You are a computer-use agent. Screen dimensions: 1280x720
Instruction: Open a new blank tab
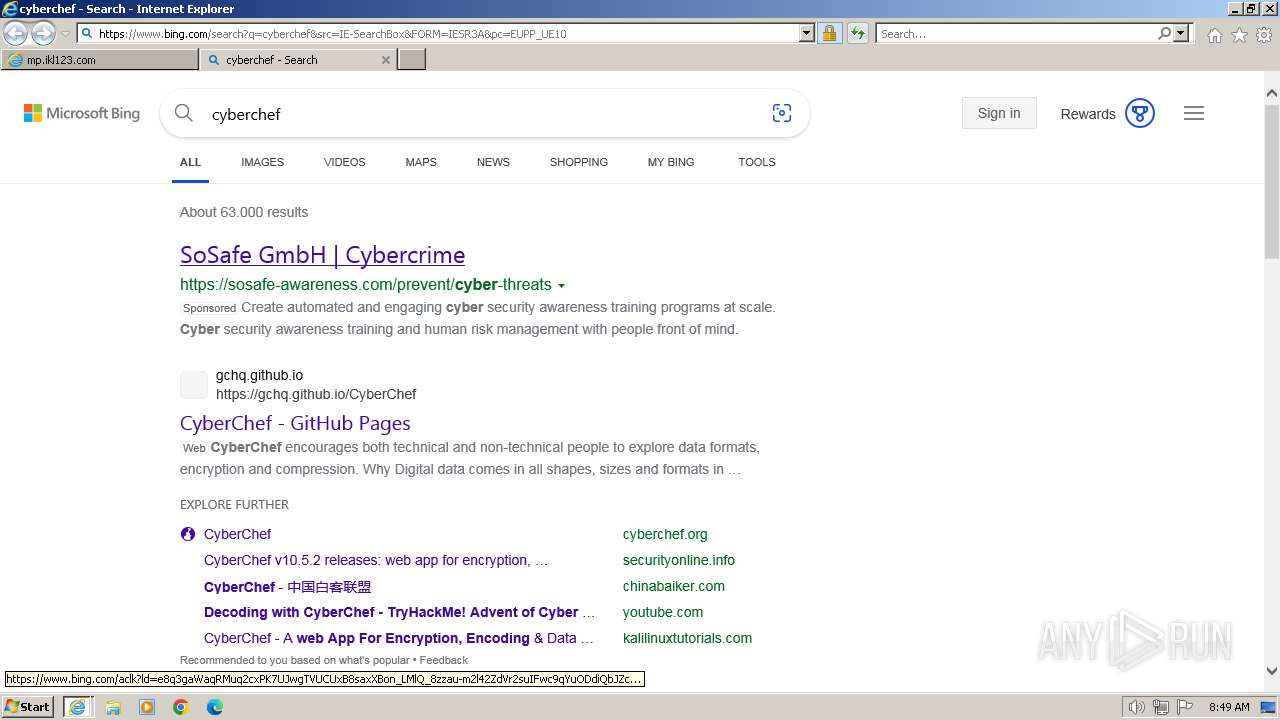tap(412, 60)
